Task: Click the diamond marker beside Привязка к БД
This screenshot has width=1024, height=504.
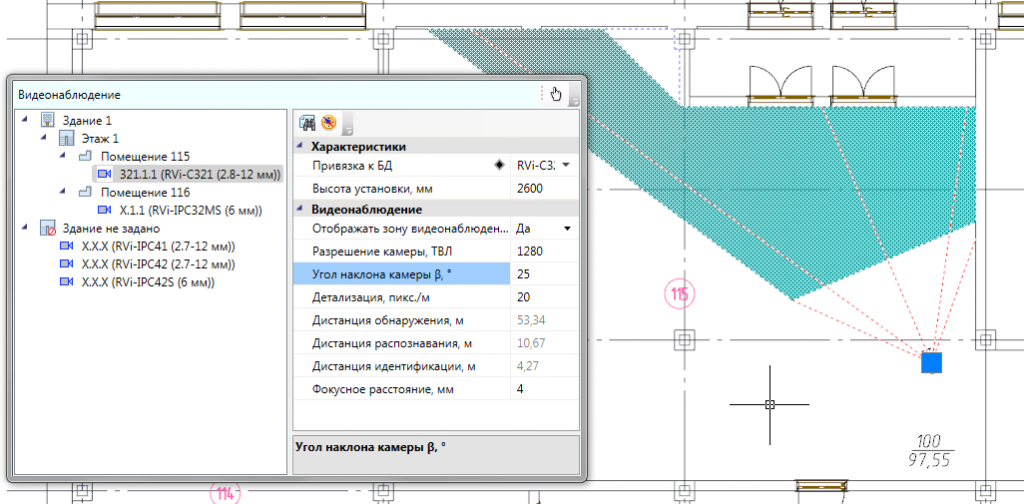Action: tap(500, 165)
